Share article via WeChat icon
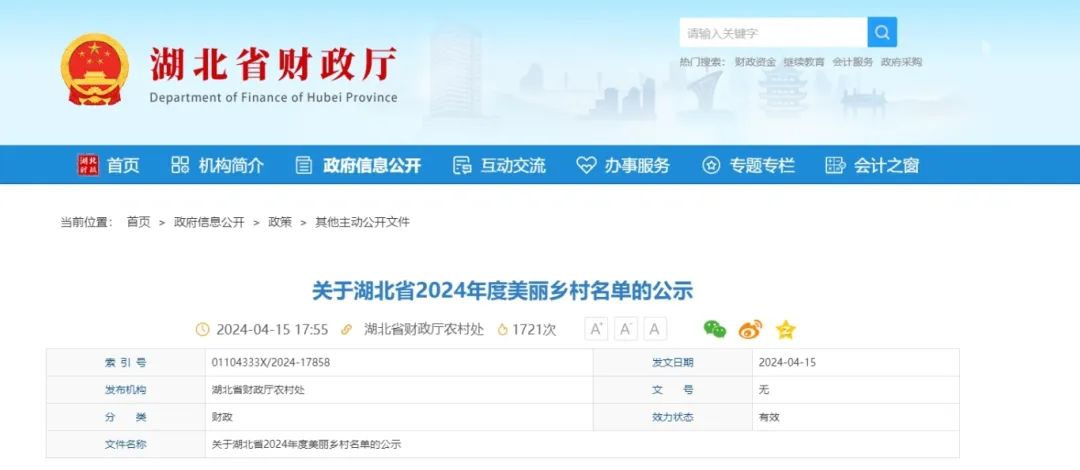 [714, 329]
